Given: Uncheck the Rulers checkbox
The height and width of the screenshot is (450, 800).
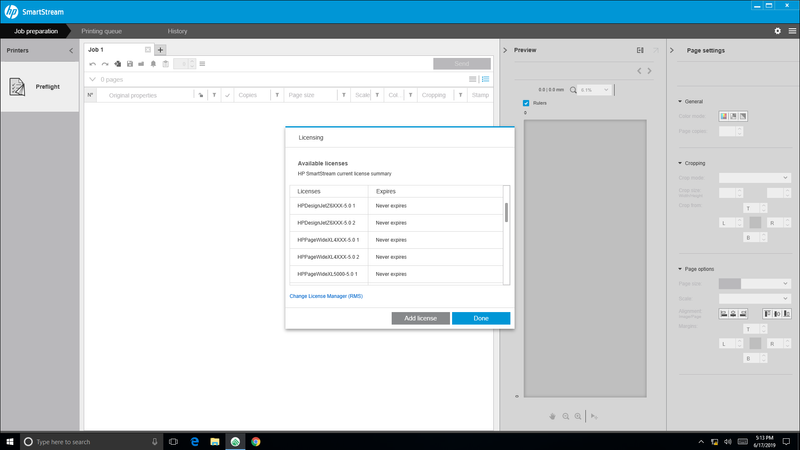Looking at the screenshot, I should (526, 103).
